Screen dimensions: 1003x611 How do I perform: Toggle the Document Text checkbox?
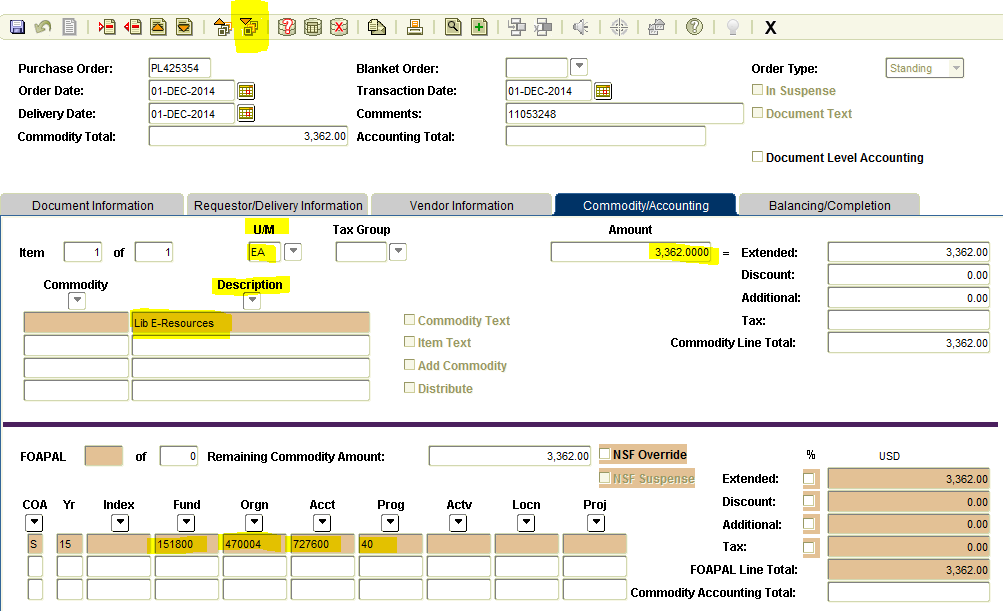(x=757, y=113)
